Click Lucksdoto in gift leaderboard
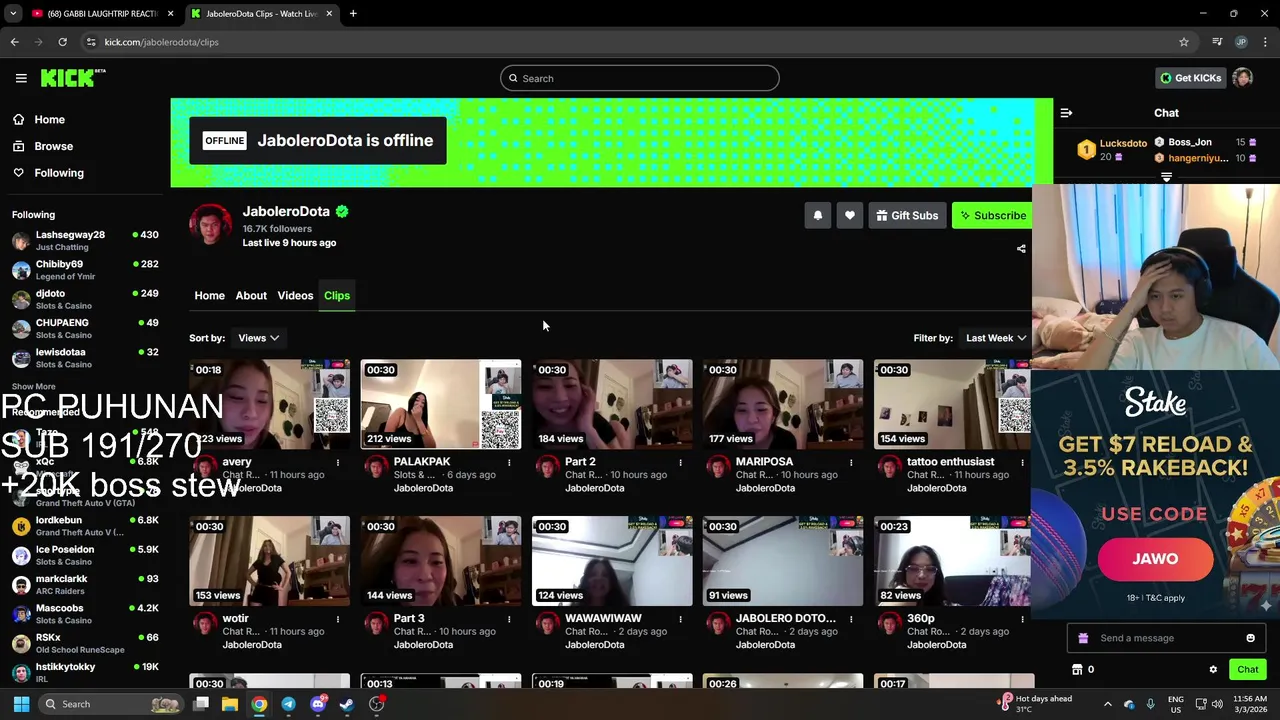This screenshot has height=720, width=1280. tap(1123, 144)
